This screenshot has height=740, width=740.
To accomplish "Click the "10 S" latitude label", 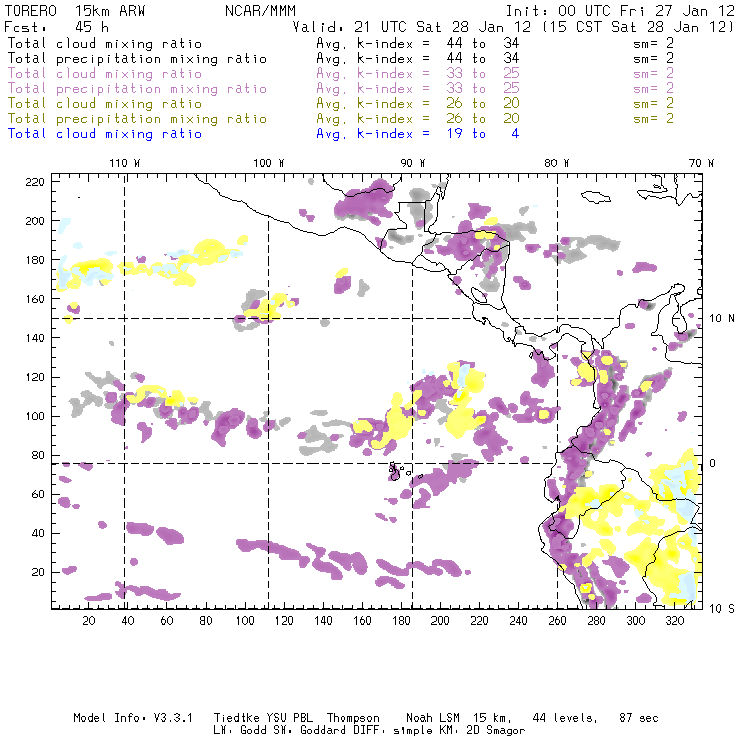I will (x=722, y=609).
